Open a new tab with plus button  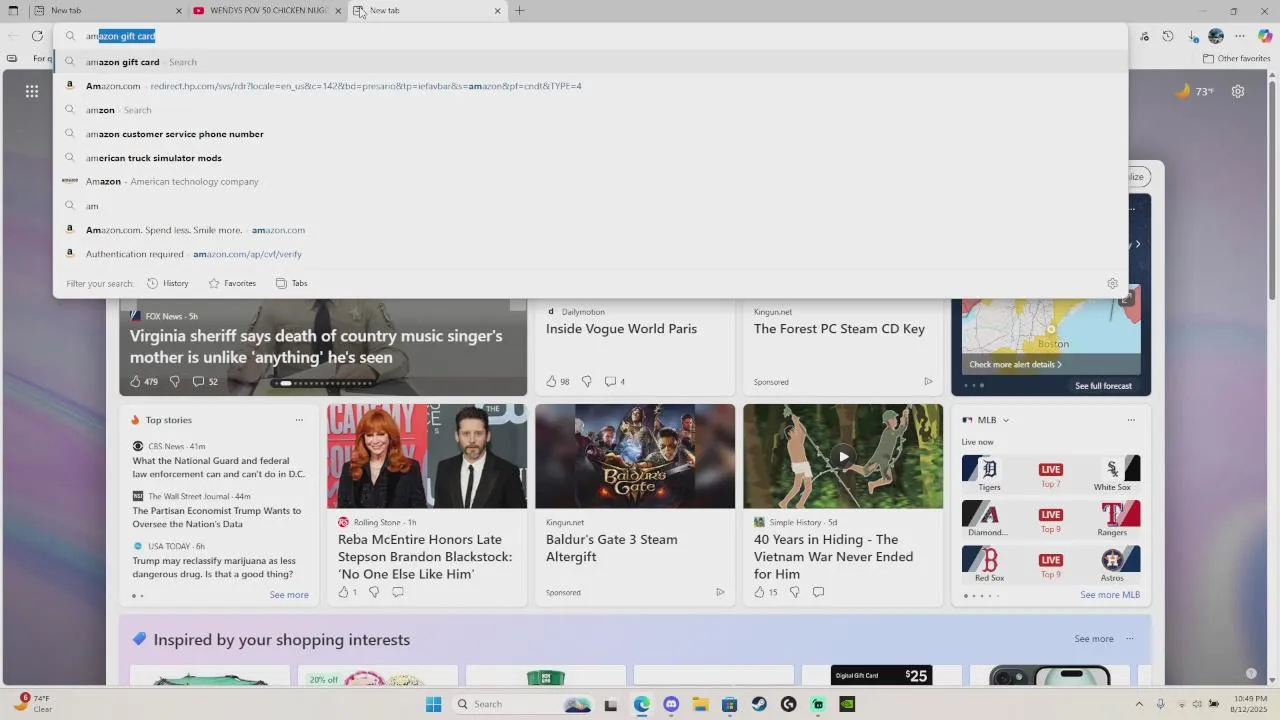(x=520, y=11)
